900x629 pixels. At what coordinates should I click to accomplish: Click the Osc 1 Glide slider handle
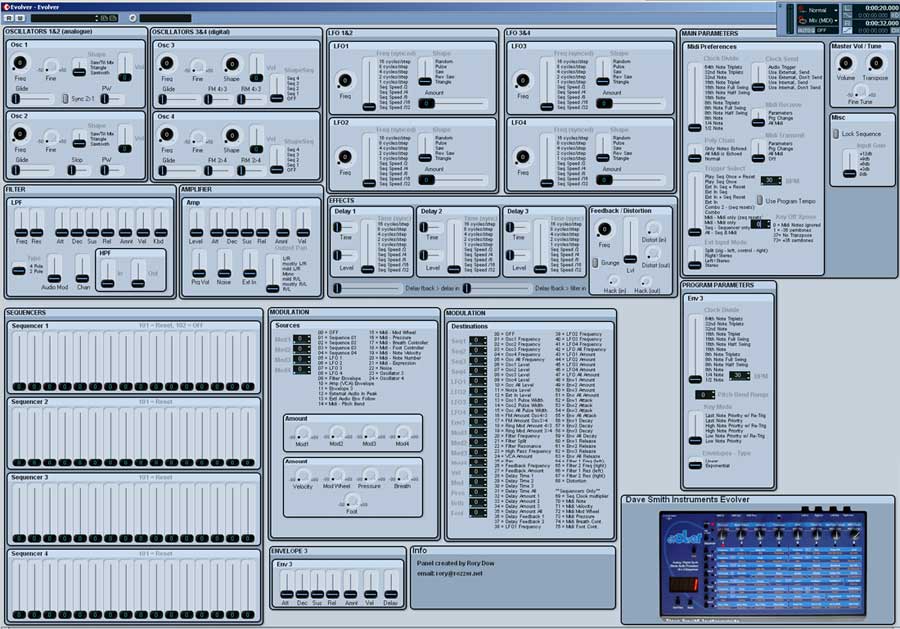click(x=16, y=99)
